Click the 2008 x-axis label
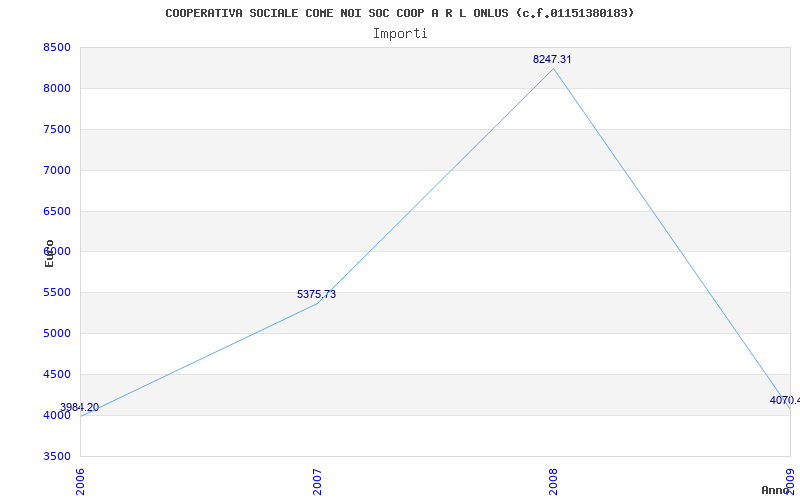This screenshot has height=500, width=800. pyautogui.click(x=553, y=480)
